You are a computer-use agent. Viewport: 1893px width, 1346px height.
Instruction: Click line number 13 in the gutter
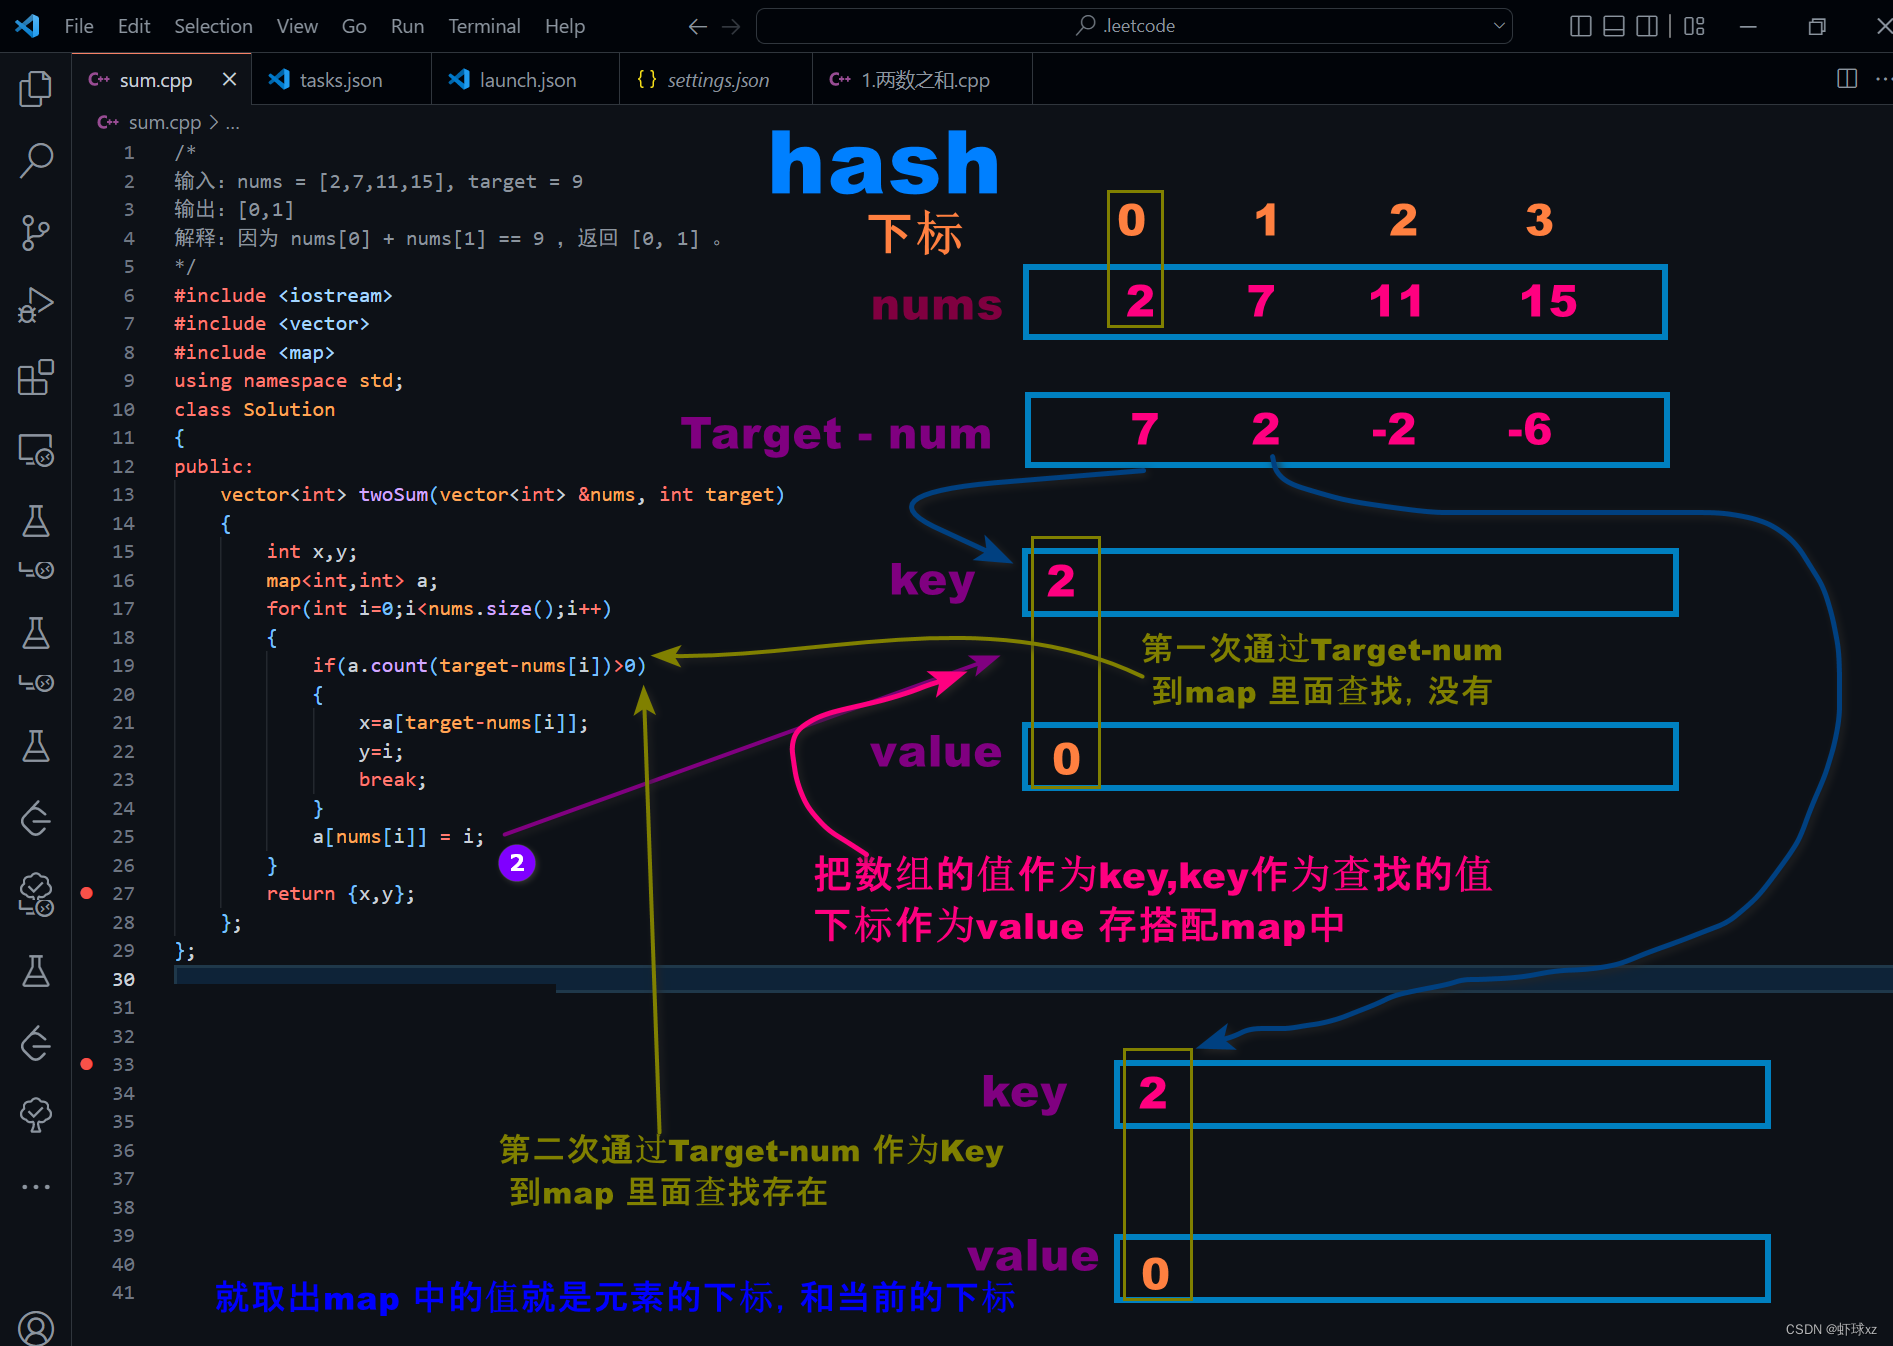[x=123, y=494]
